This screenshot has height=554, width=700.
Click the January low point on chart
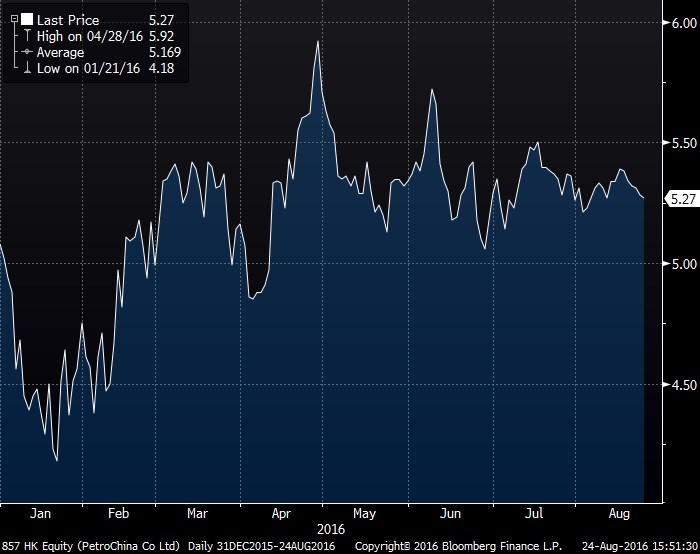(x=56, y=460)
